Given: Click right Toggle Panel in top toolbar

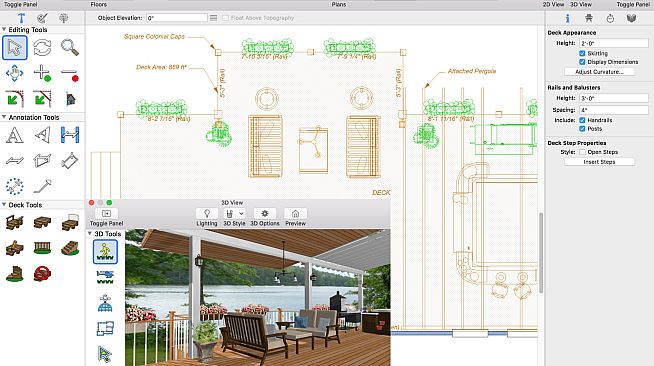Looking at the screenshot, I should [x=633, y=4].
